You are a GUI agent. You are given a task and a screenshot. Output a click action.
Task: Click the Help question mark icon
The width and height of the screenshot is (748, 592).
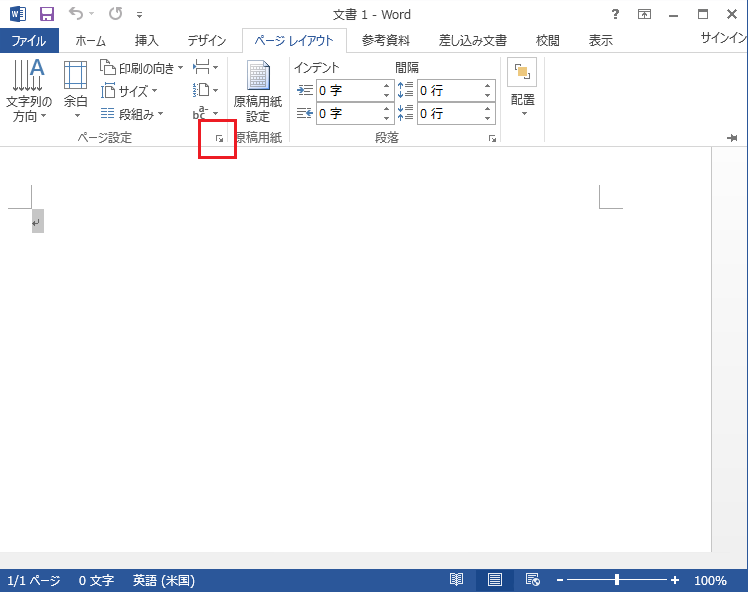tap(615, 14)
